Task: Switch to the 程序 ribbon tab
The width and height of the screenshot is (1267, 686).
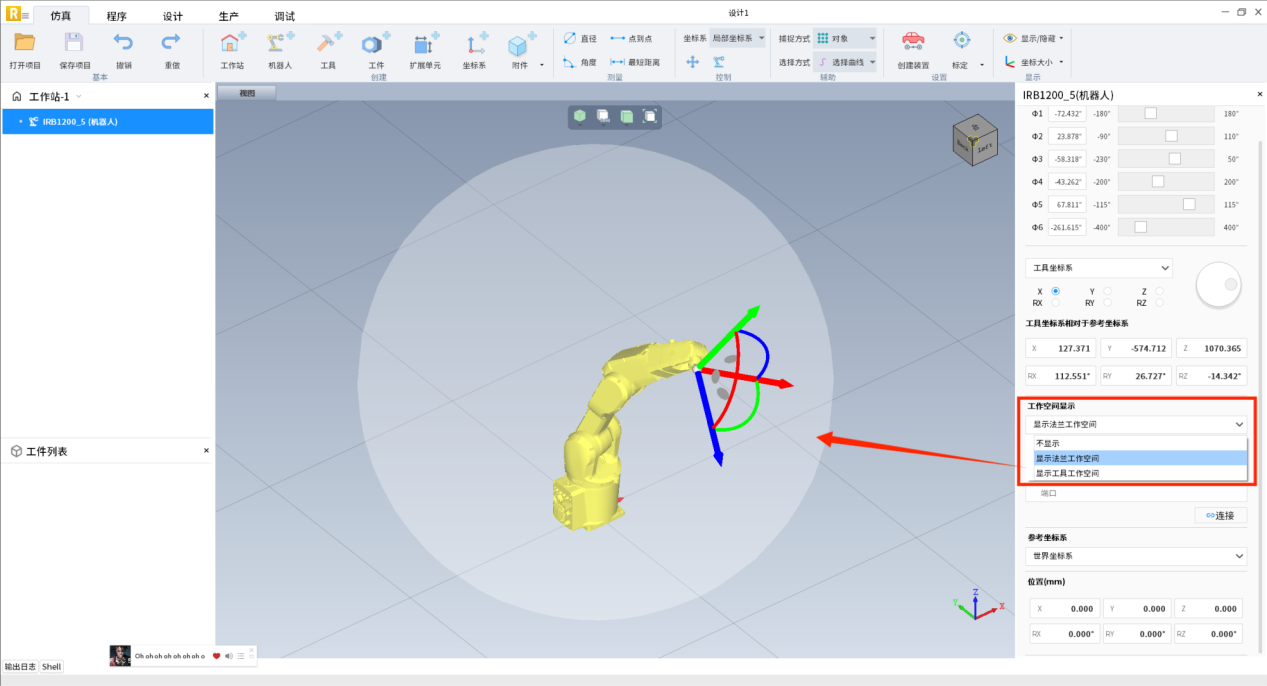Action: tap(116, 16)
